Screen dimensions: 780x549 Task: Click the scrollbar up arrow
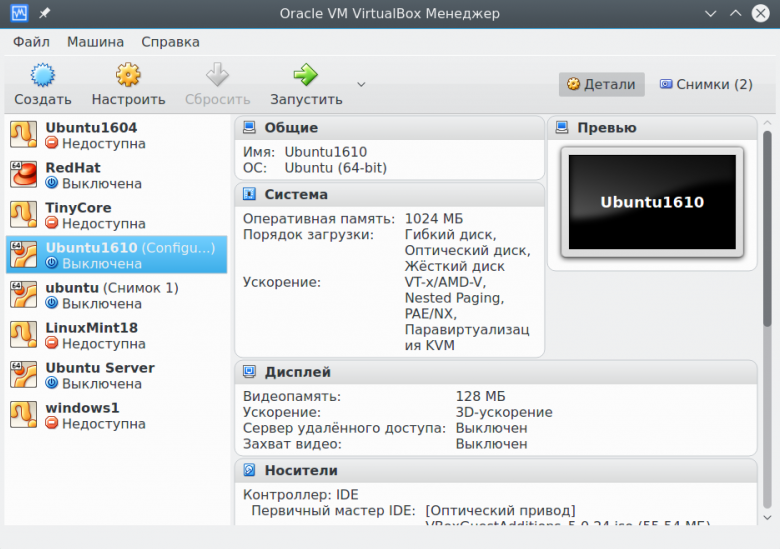pyautogui.click(x=768, y=122)
